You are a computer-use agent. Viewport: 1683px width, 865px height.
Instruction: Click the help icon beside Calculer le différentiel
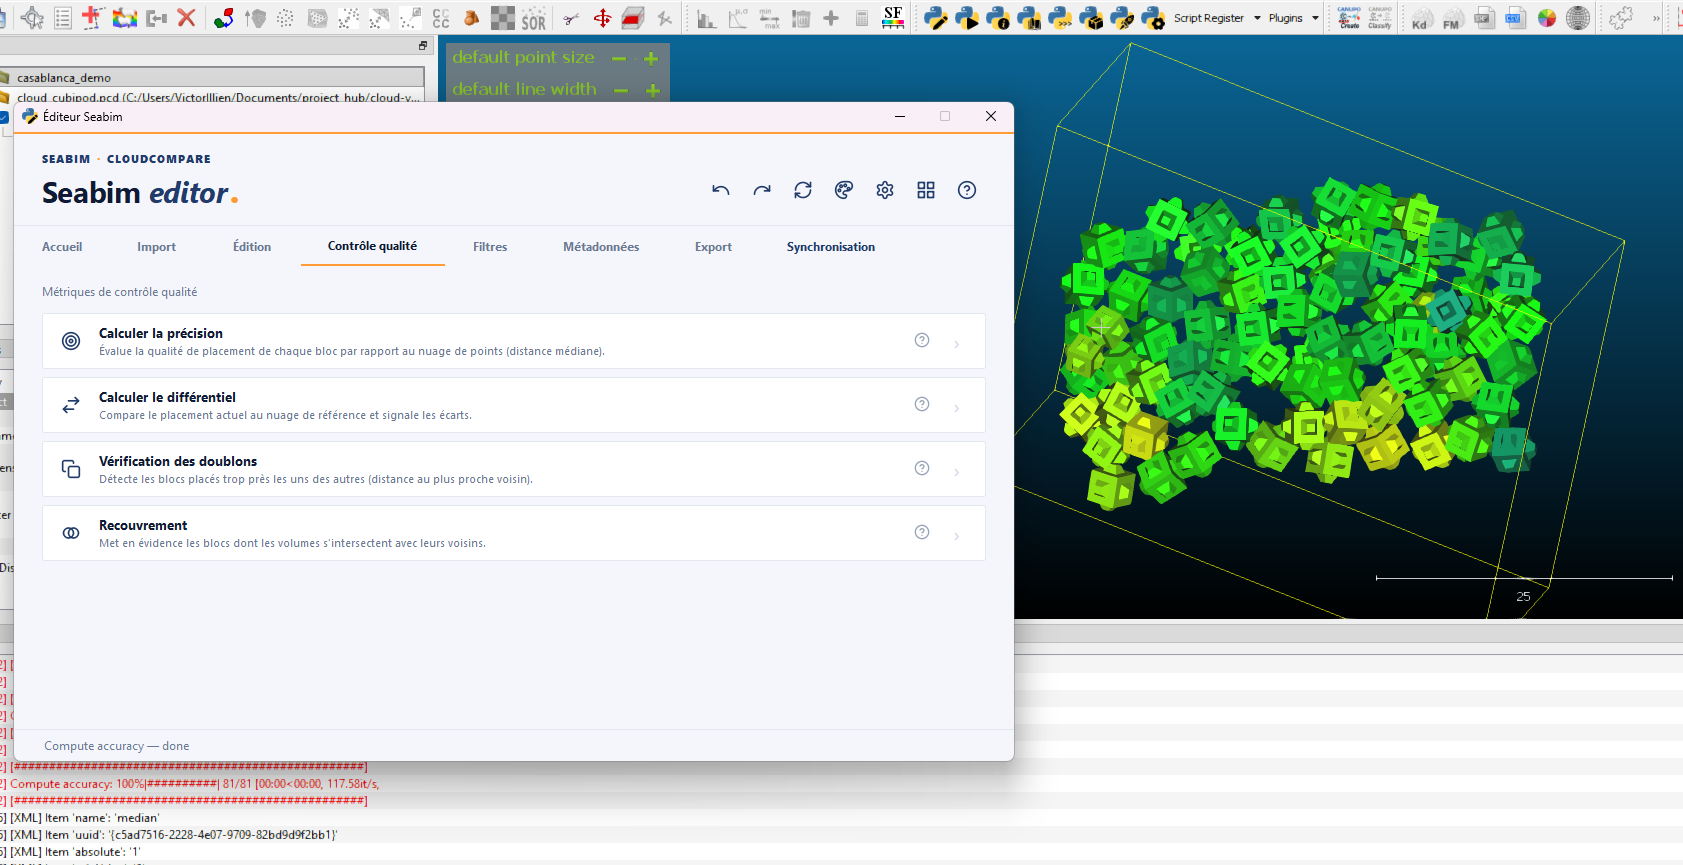922,404
